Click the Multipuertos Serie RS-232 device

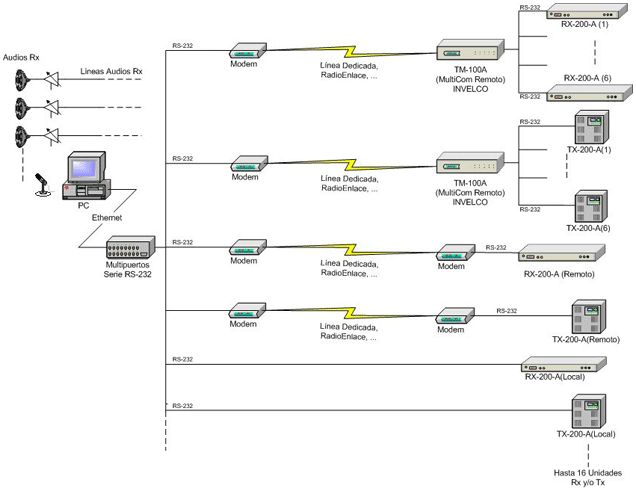[131, 247]
